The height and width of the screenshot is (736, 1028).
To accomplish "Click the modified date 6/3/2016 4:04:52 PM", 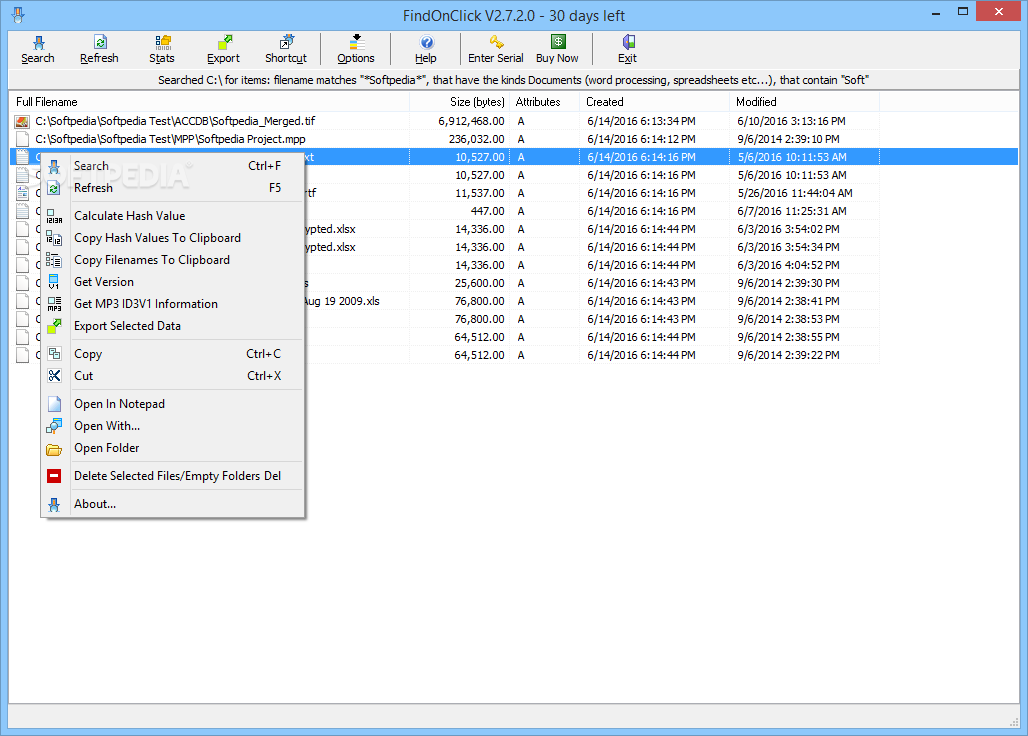I will point(789,265).
